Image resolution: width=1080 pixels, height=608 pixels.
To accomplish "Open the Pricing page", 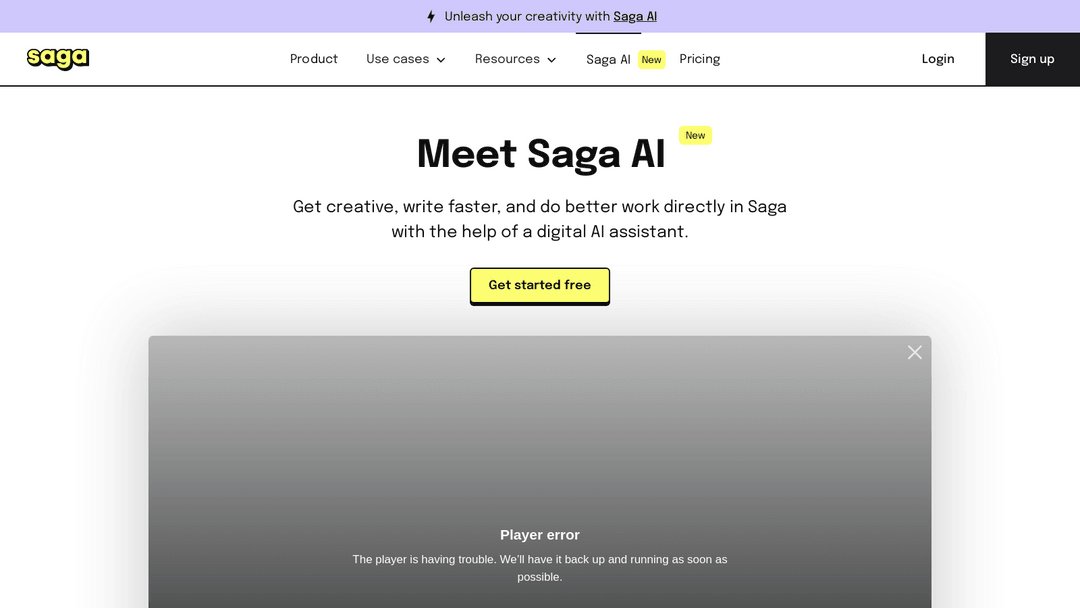I will [x=700, y=59].
